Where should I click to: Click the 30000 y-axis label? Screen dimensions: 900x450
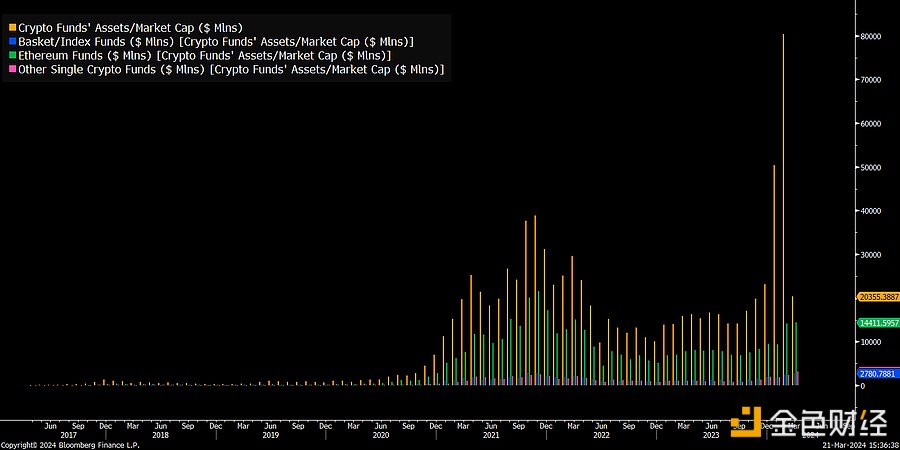[x=870, y=254]
